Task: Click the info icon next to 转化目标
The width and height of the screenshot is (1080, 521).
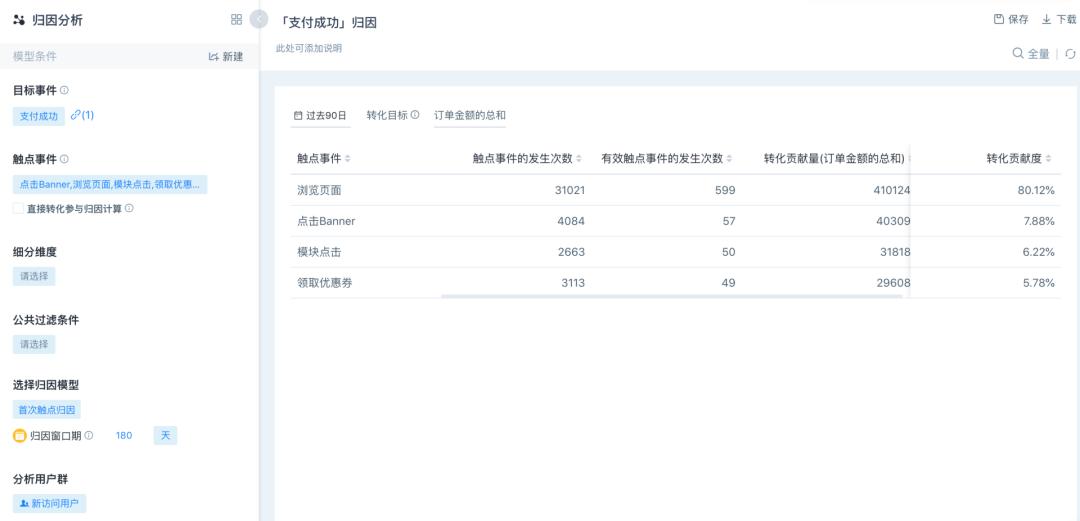Action: coord(415,115)
